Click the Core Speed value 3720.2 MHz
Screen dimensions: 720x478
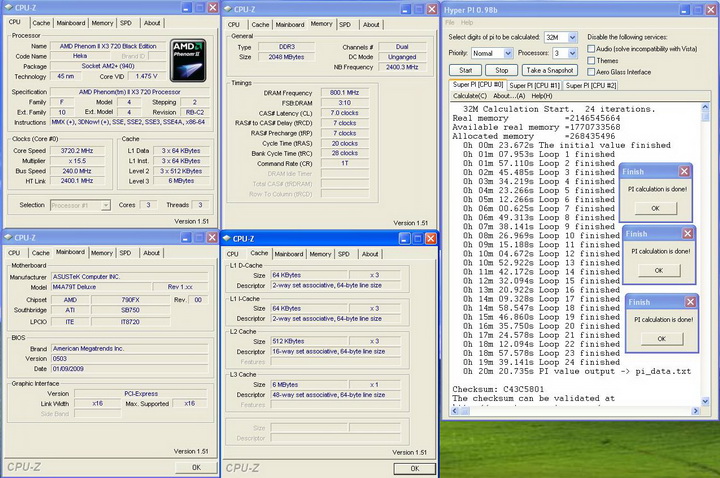(x=77, y=151)
